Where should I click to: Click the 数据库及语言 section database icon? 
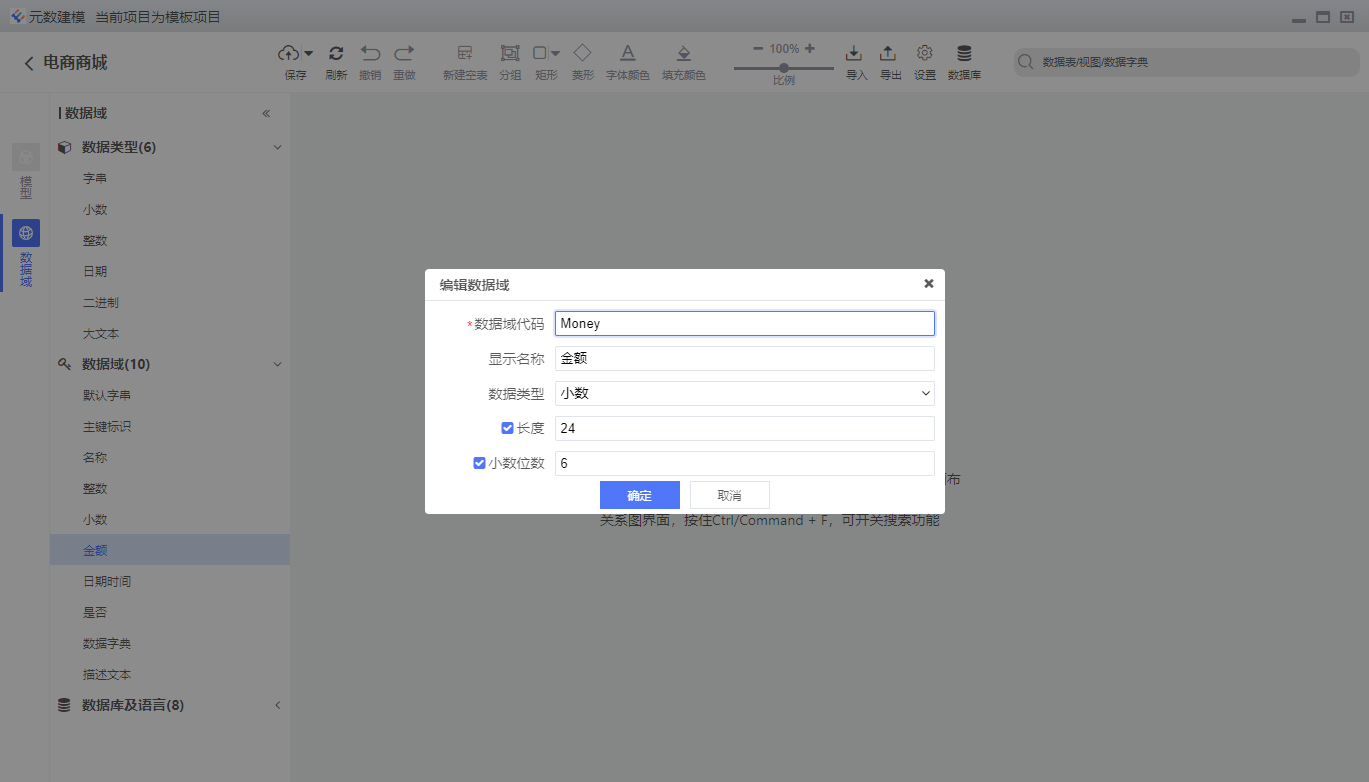[64, 706]
